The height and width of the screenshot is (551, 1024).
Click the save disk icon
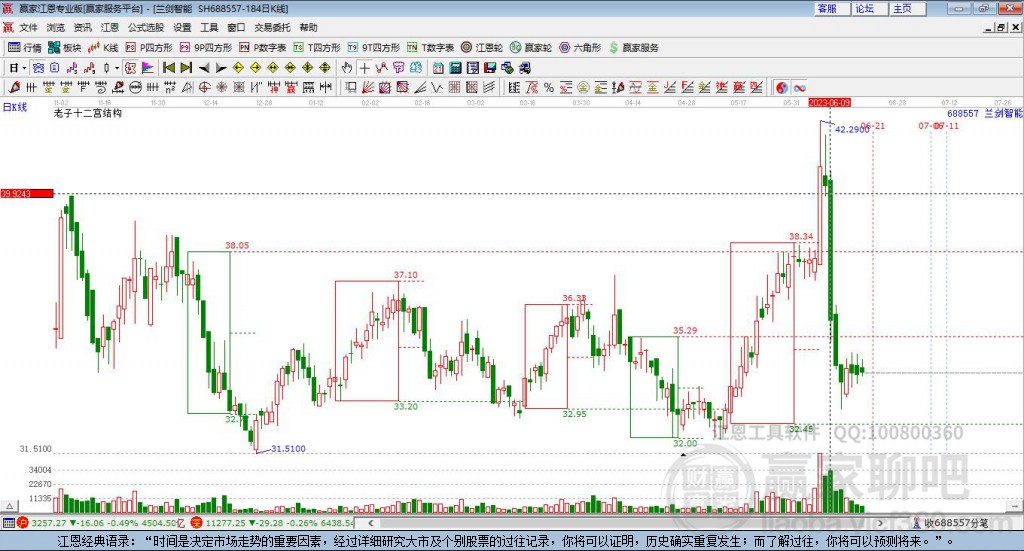coord(490,68)
